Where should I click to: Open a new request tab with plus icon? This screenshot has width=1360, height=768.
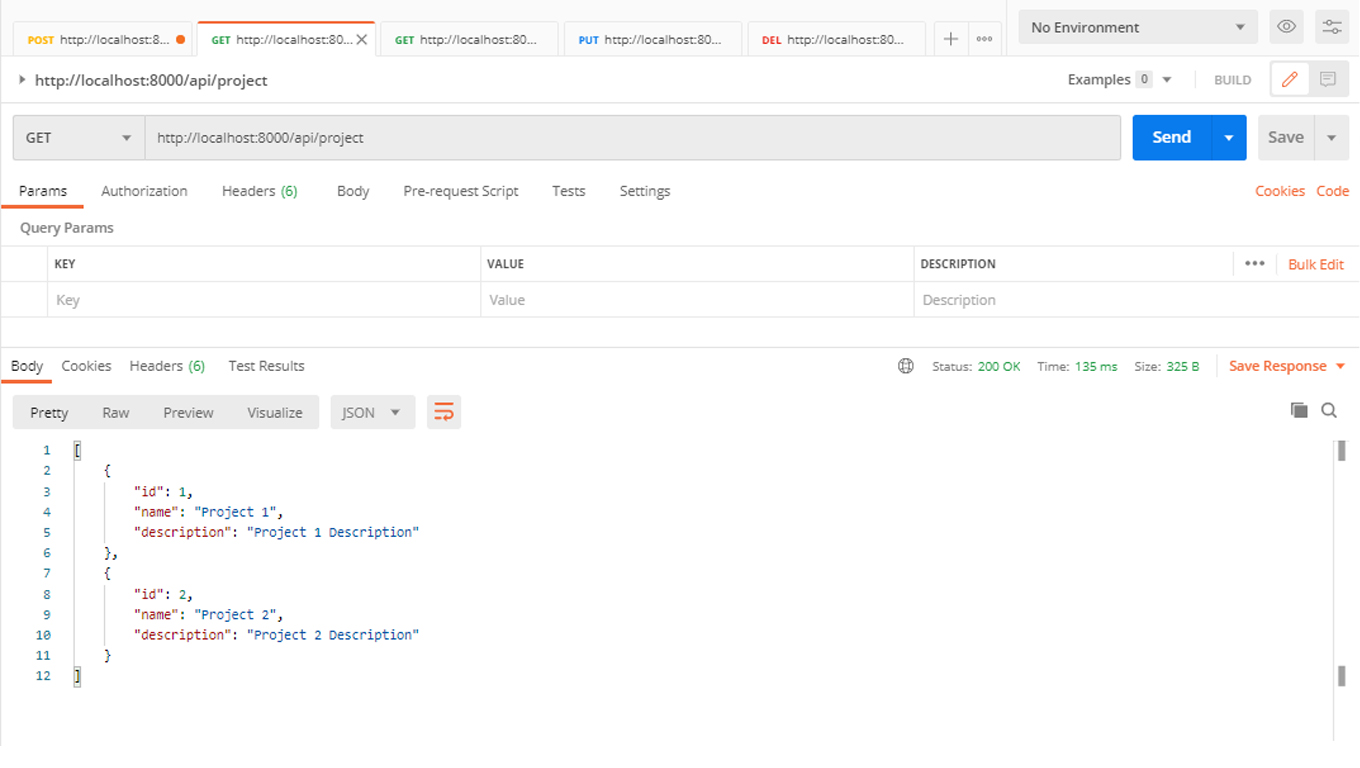950,39
